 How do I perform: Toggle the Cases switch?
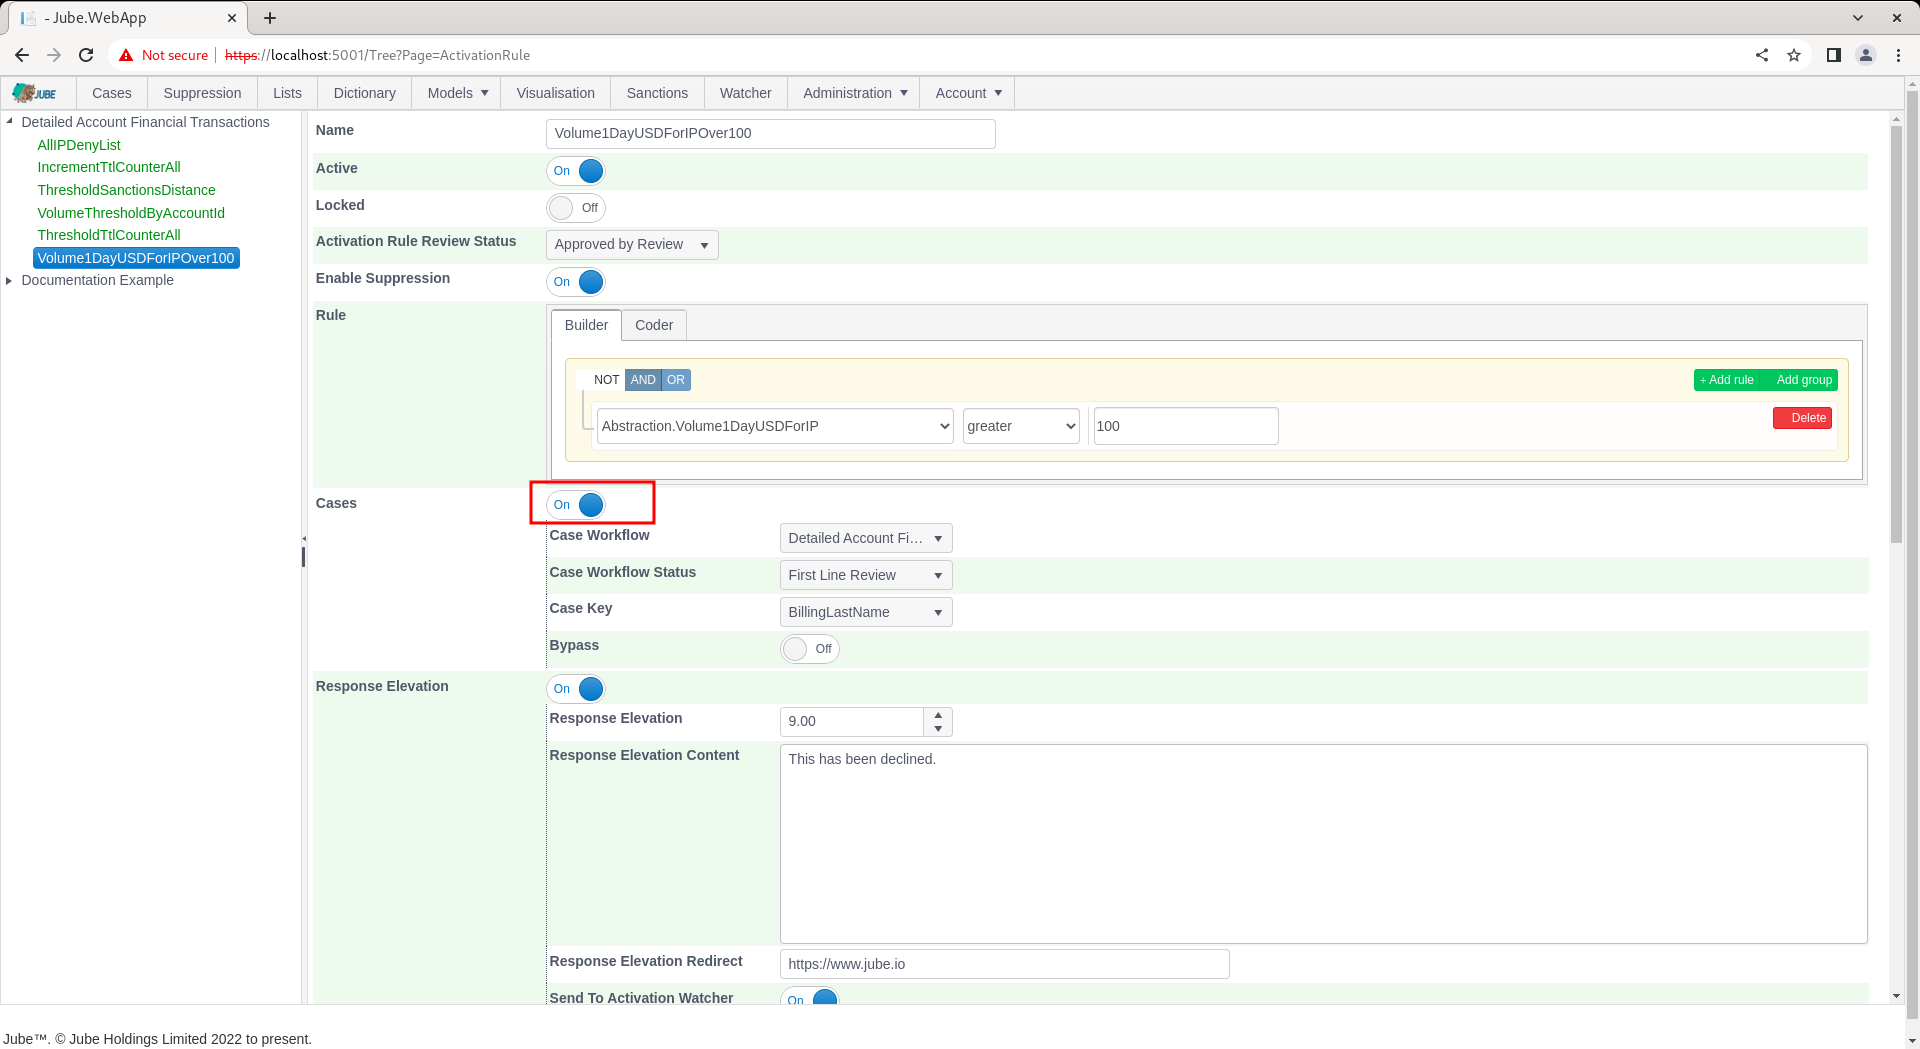point(577,505)
